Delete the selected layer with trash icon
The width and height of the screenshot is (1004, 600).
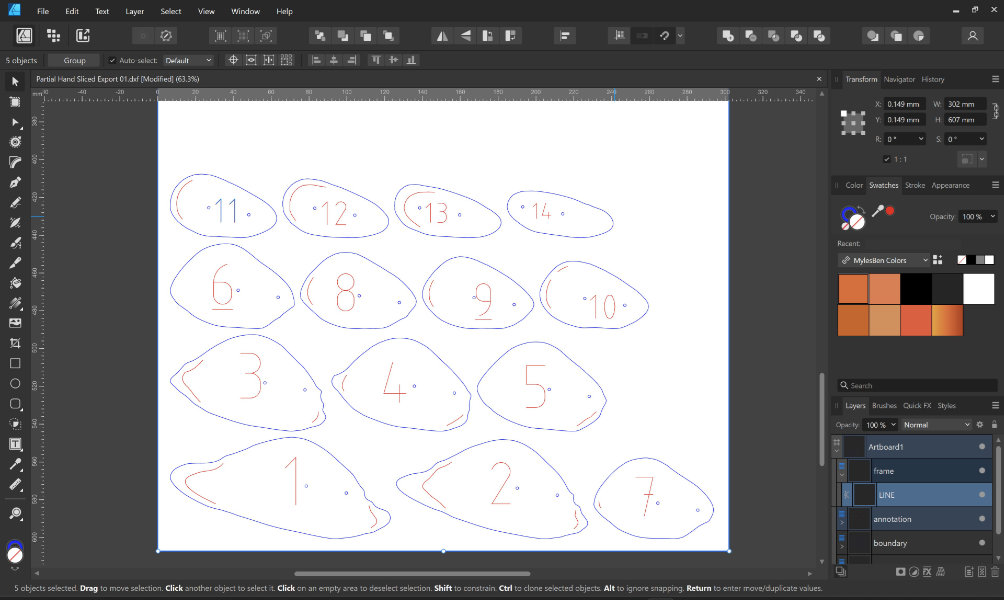point(994,571)
